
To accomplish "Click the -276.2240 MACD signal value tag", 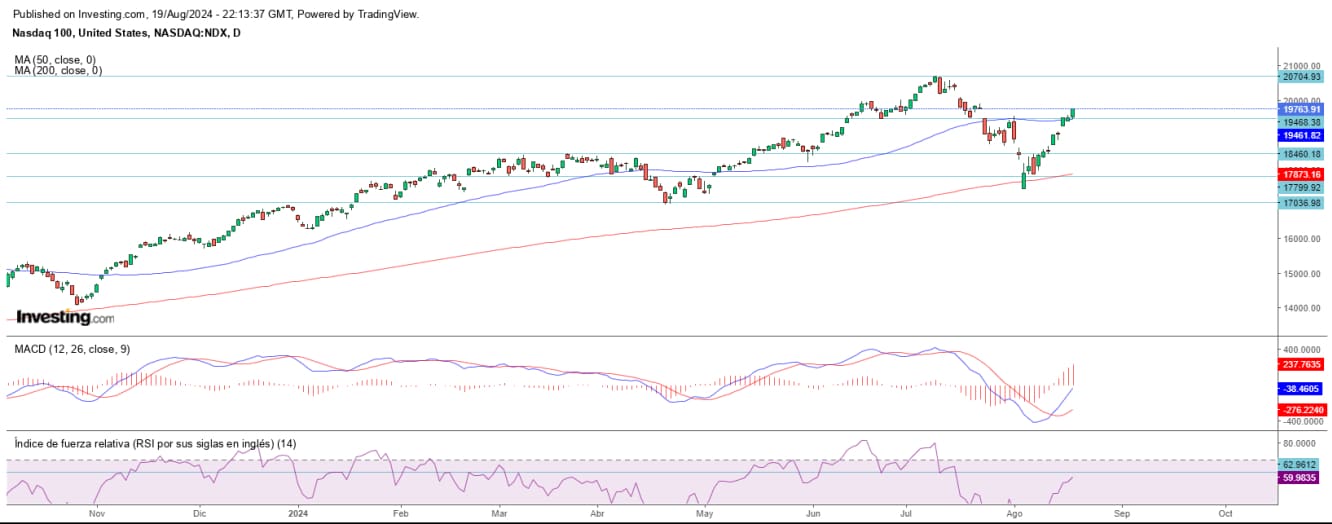I will click(x=1302, y=410).
